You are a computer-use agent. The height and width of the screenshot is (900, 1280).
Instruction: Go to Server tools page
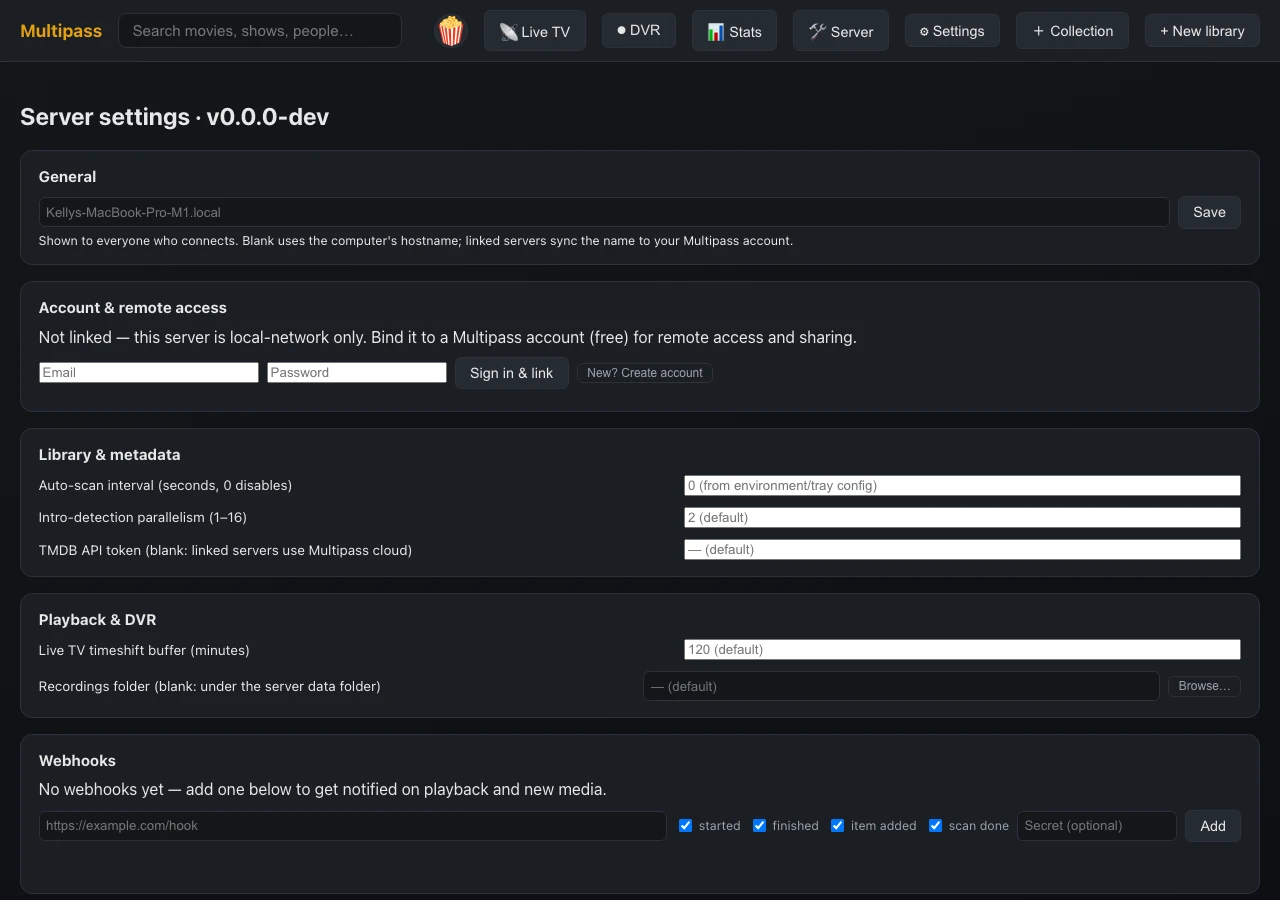pyautogui.click(x=841, y=31)
